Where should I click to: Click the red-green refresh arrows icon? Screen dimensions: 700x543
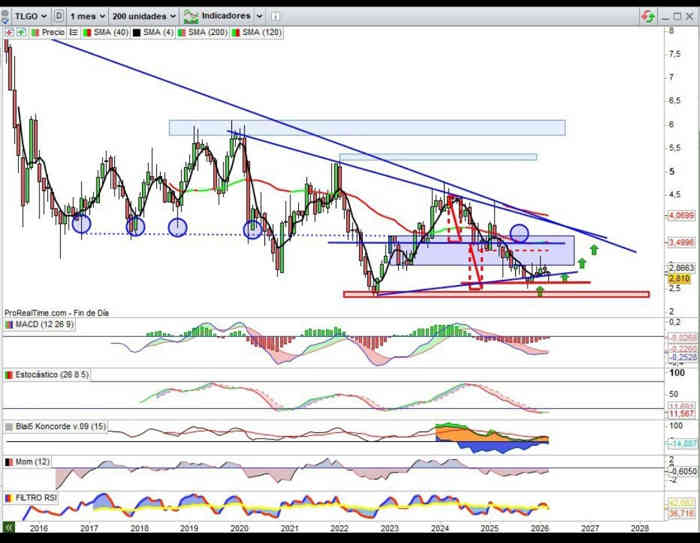click(x=648, y=17)
